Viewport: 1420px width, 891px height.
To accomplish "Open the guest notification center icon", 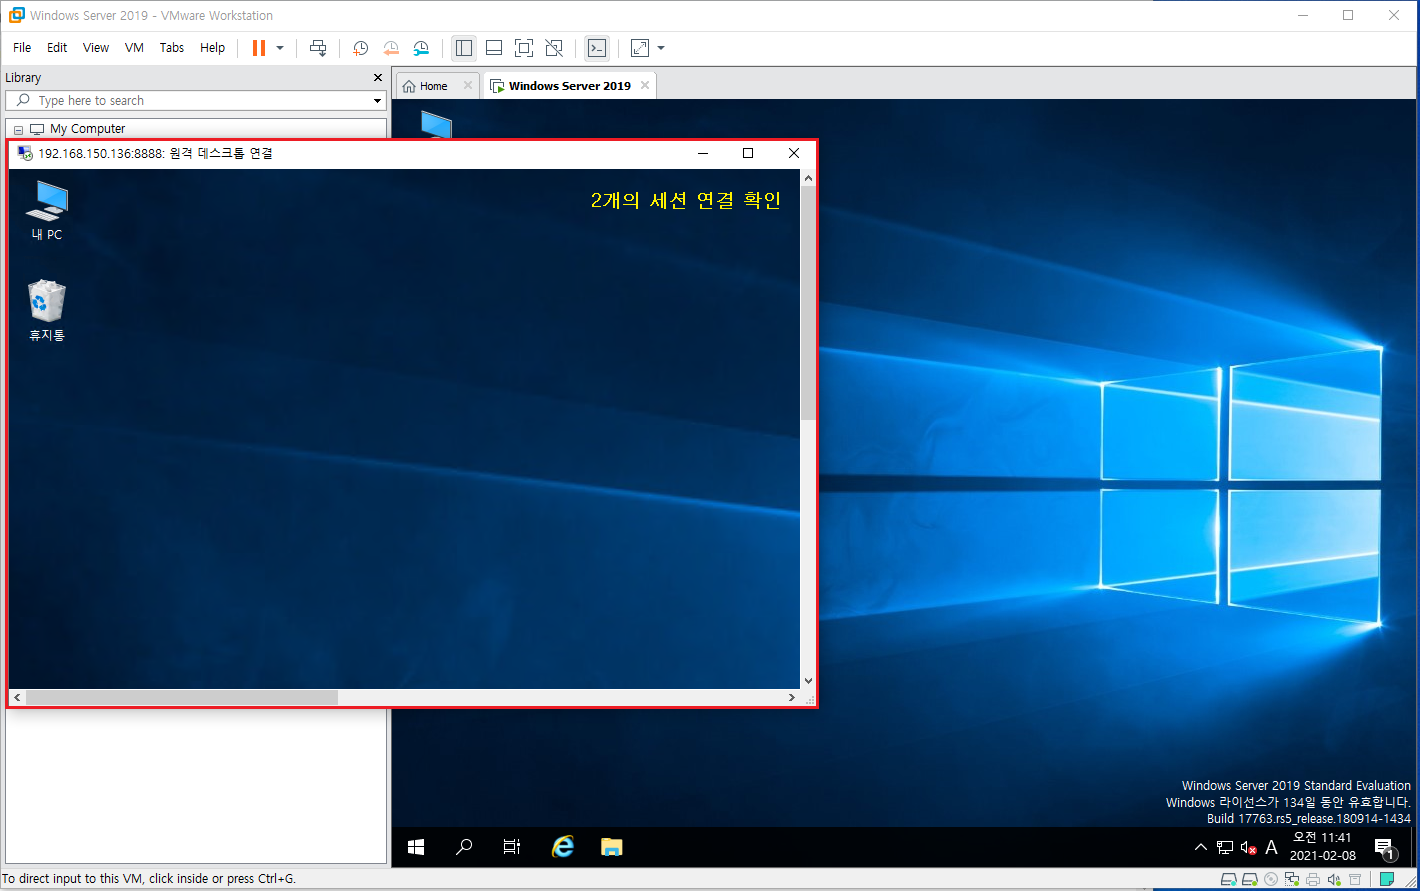I will click(1385, 848).
